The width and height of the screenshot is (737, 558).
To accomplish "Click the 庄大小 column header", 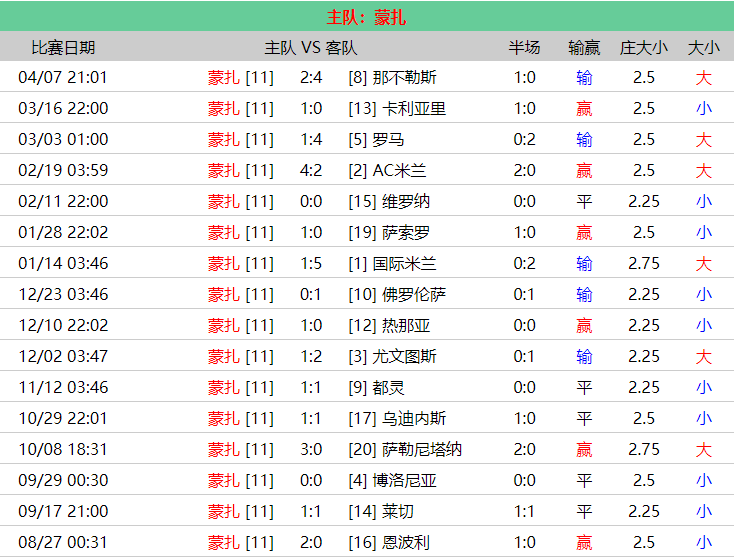I will [x=644, y=47].
